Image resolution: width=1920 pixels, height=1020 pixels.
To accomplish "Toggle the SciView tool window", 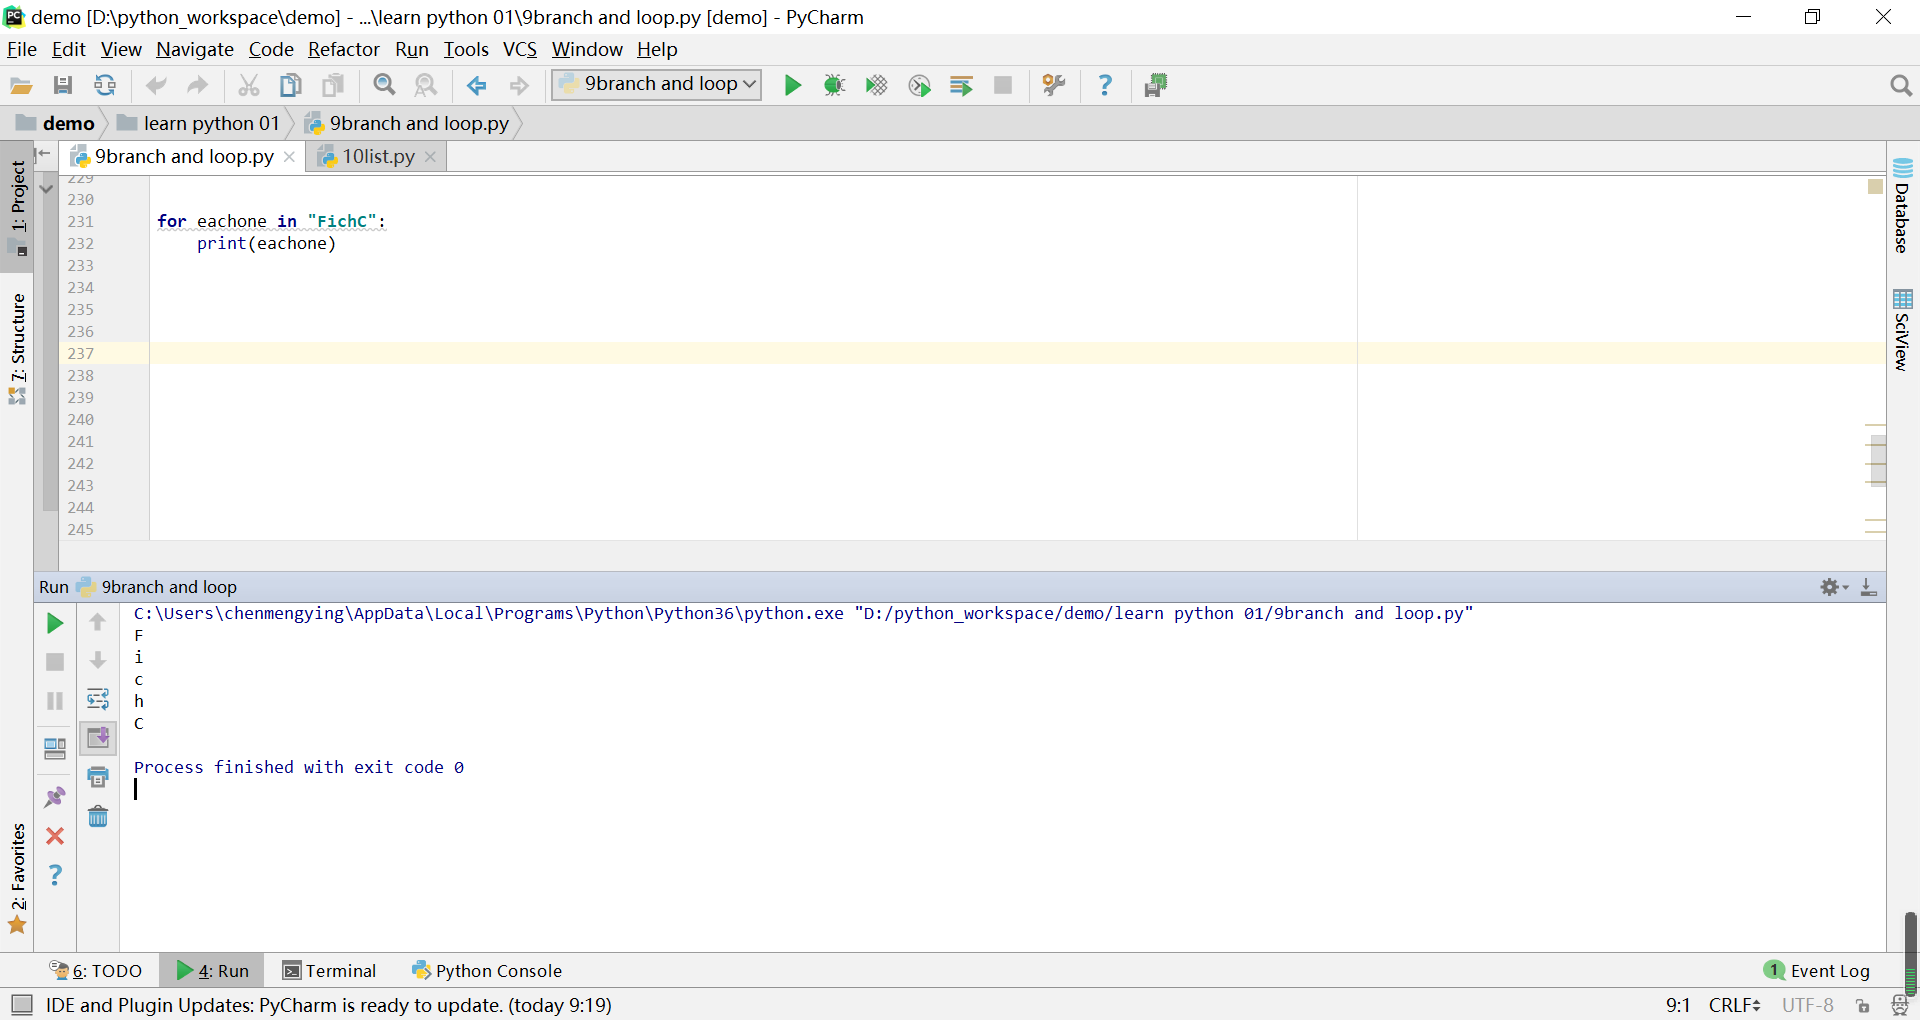I will coord(1902,330).
